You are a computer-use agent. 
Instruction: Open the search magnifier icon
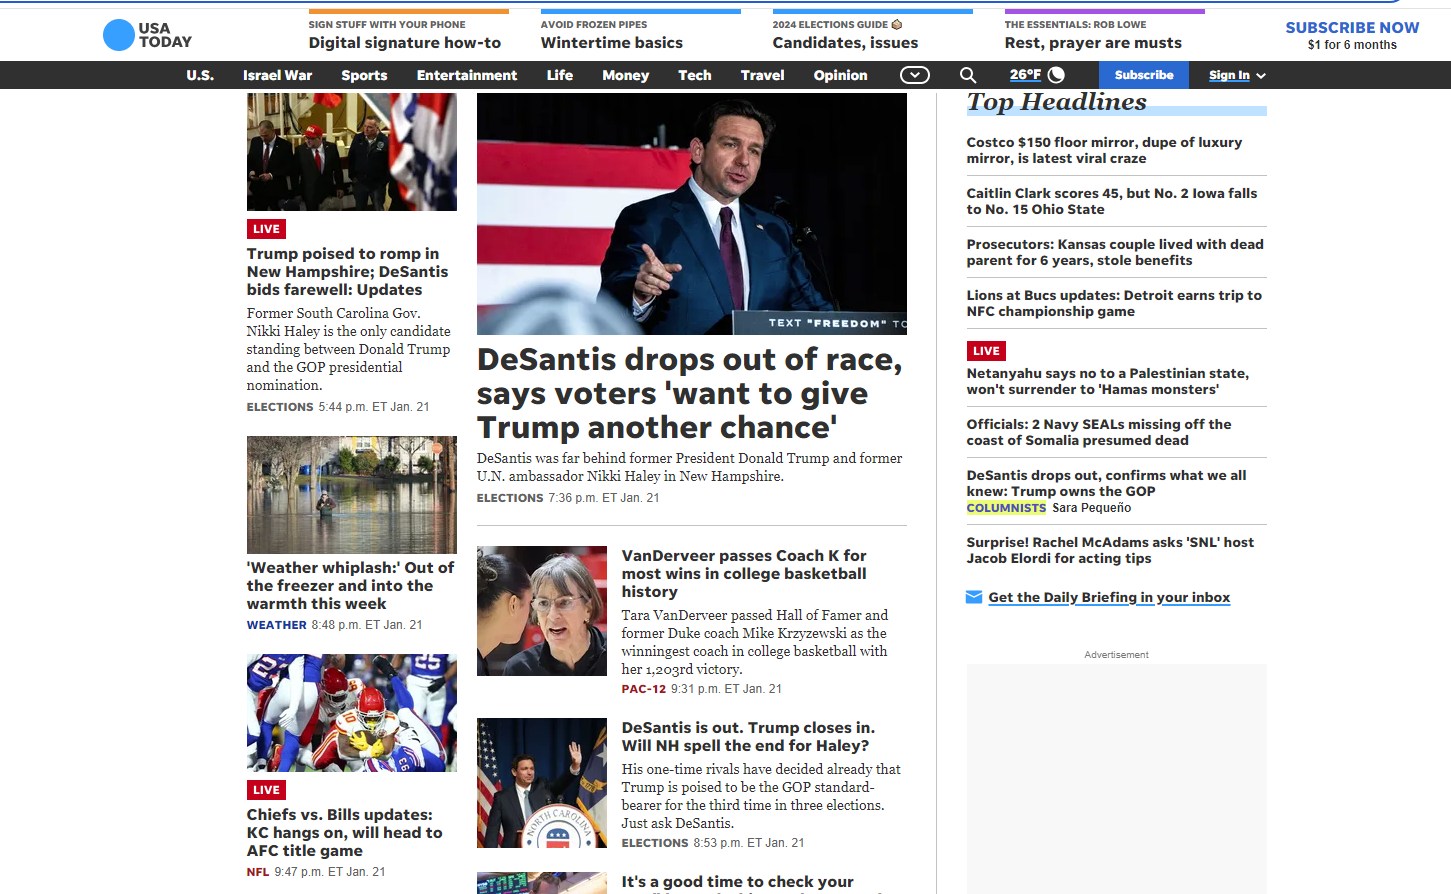(x=968, y=75)
